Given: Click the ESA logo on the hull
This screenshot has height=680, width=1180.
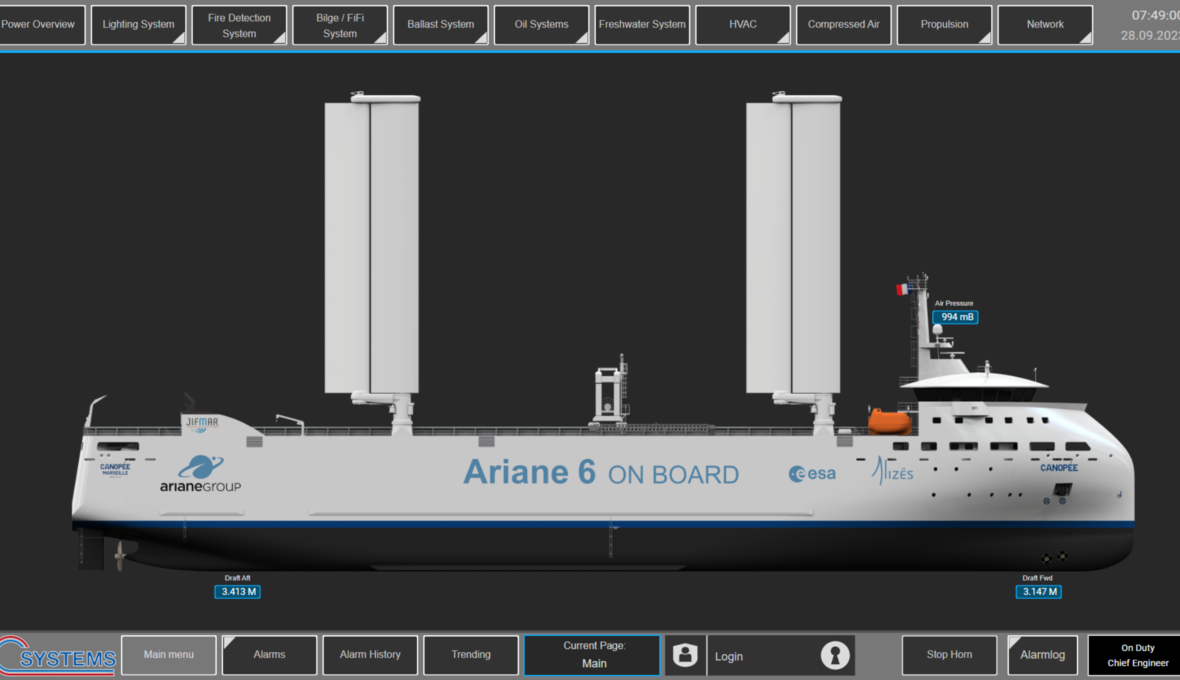Looking at the screenshot, I should coord(812,474).
